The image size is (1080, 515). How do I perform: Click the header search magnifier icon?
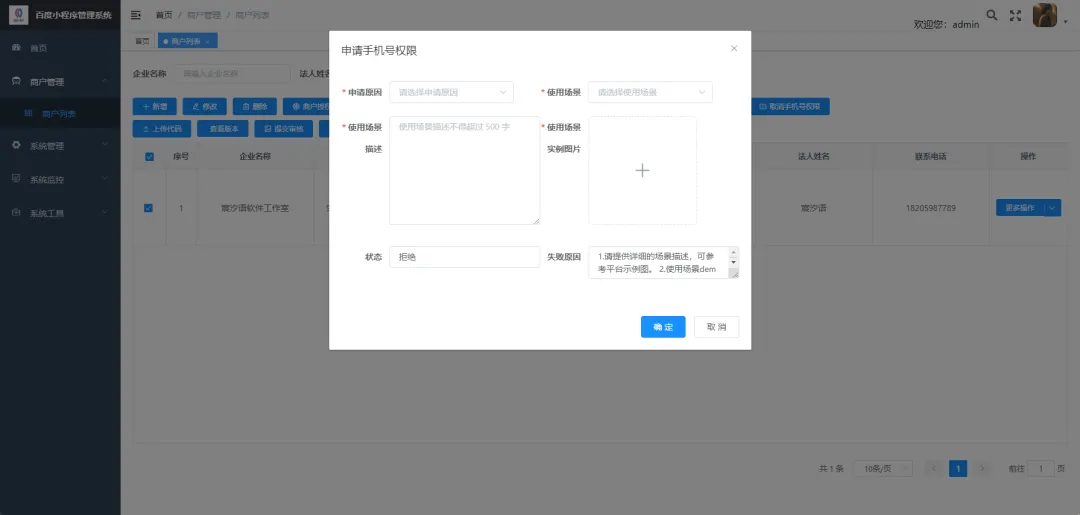click(992, 14)
